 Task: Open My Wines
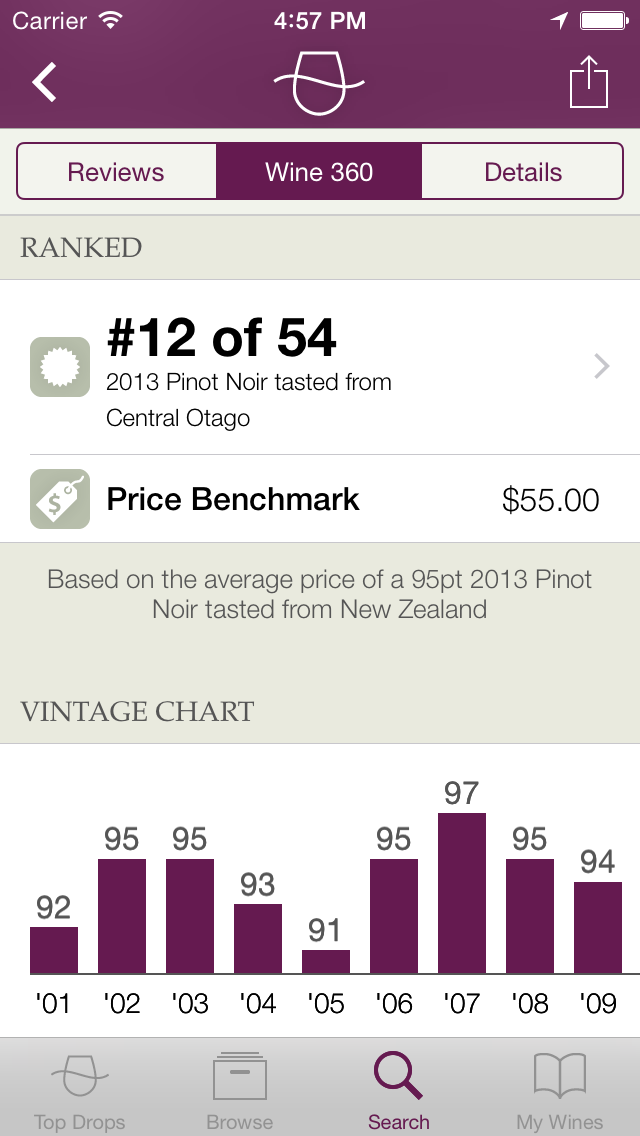[x=559, y=1085]
